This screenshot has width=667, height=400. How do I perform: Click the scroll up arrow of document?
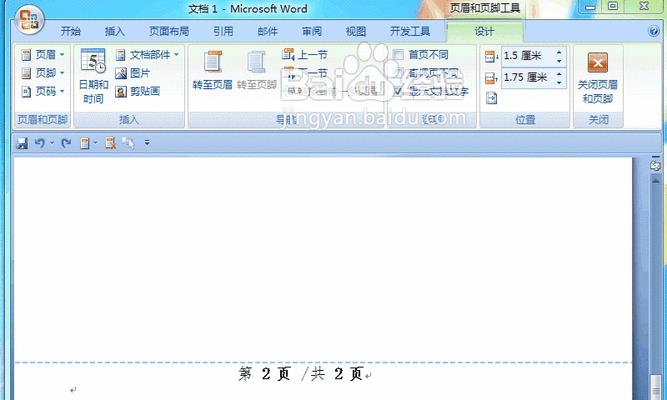pyautogui.click(x=656, y=180)
